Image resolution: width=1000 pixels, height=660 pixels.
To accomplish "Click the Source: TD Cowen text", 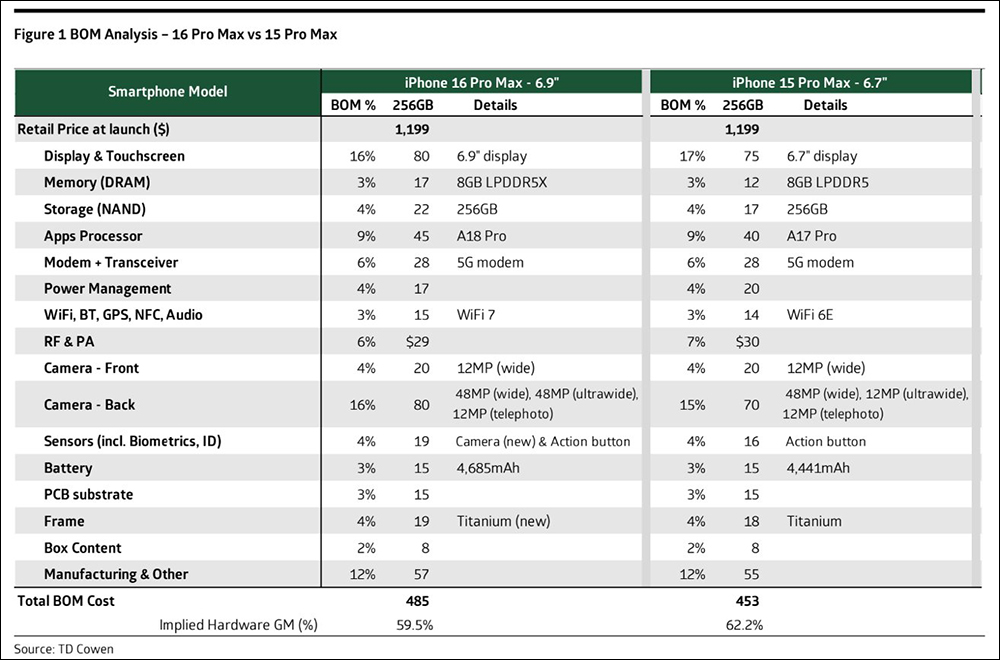I will click(64, 649).
